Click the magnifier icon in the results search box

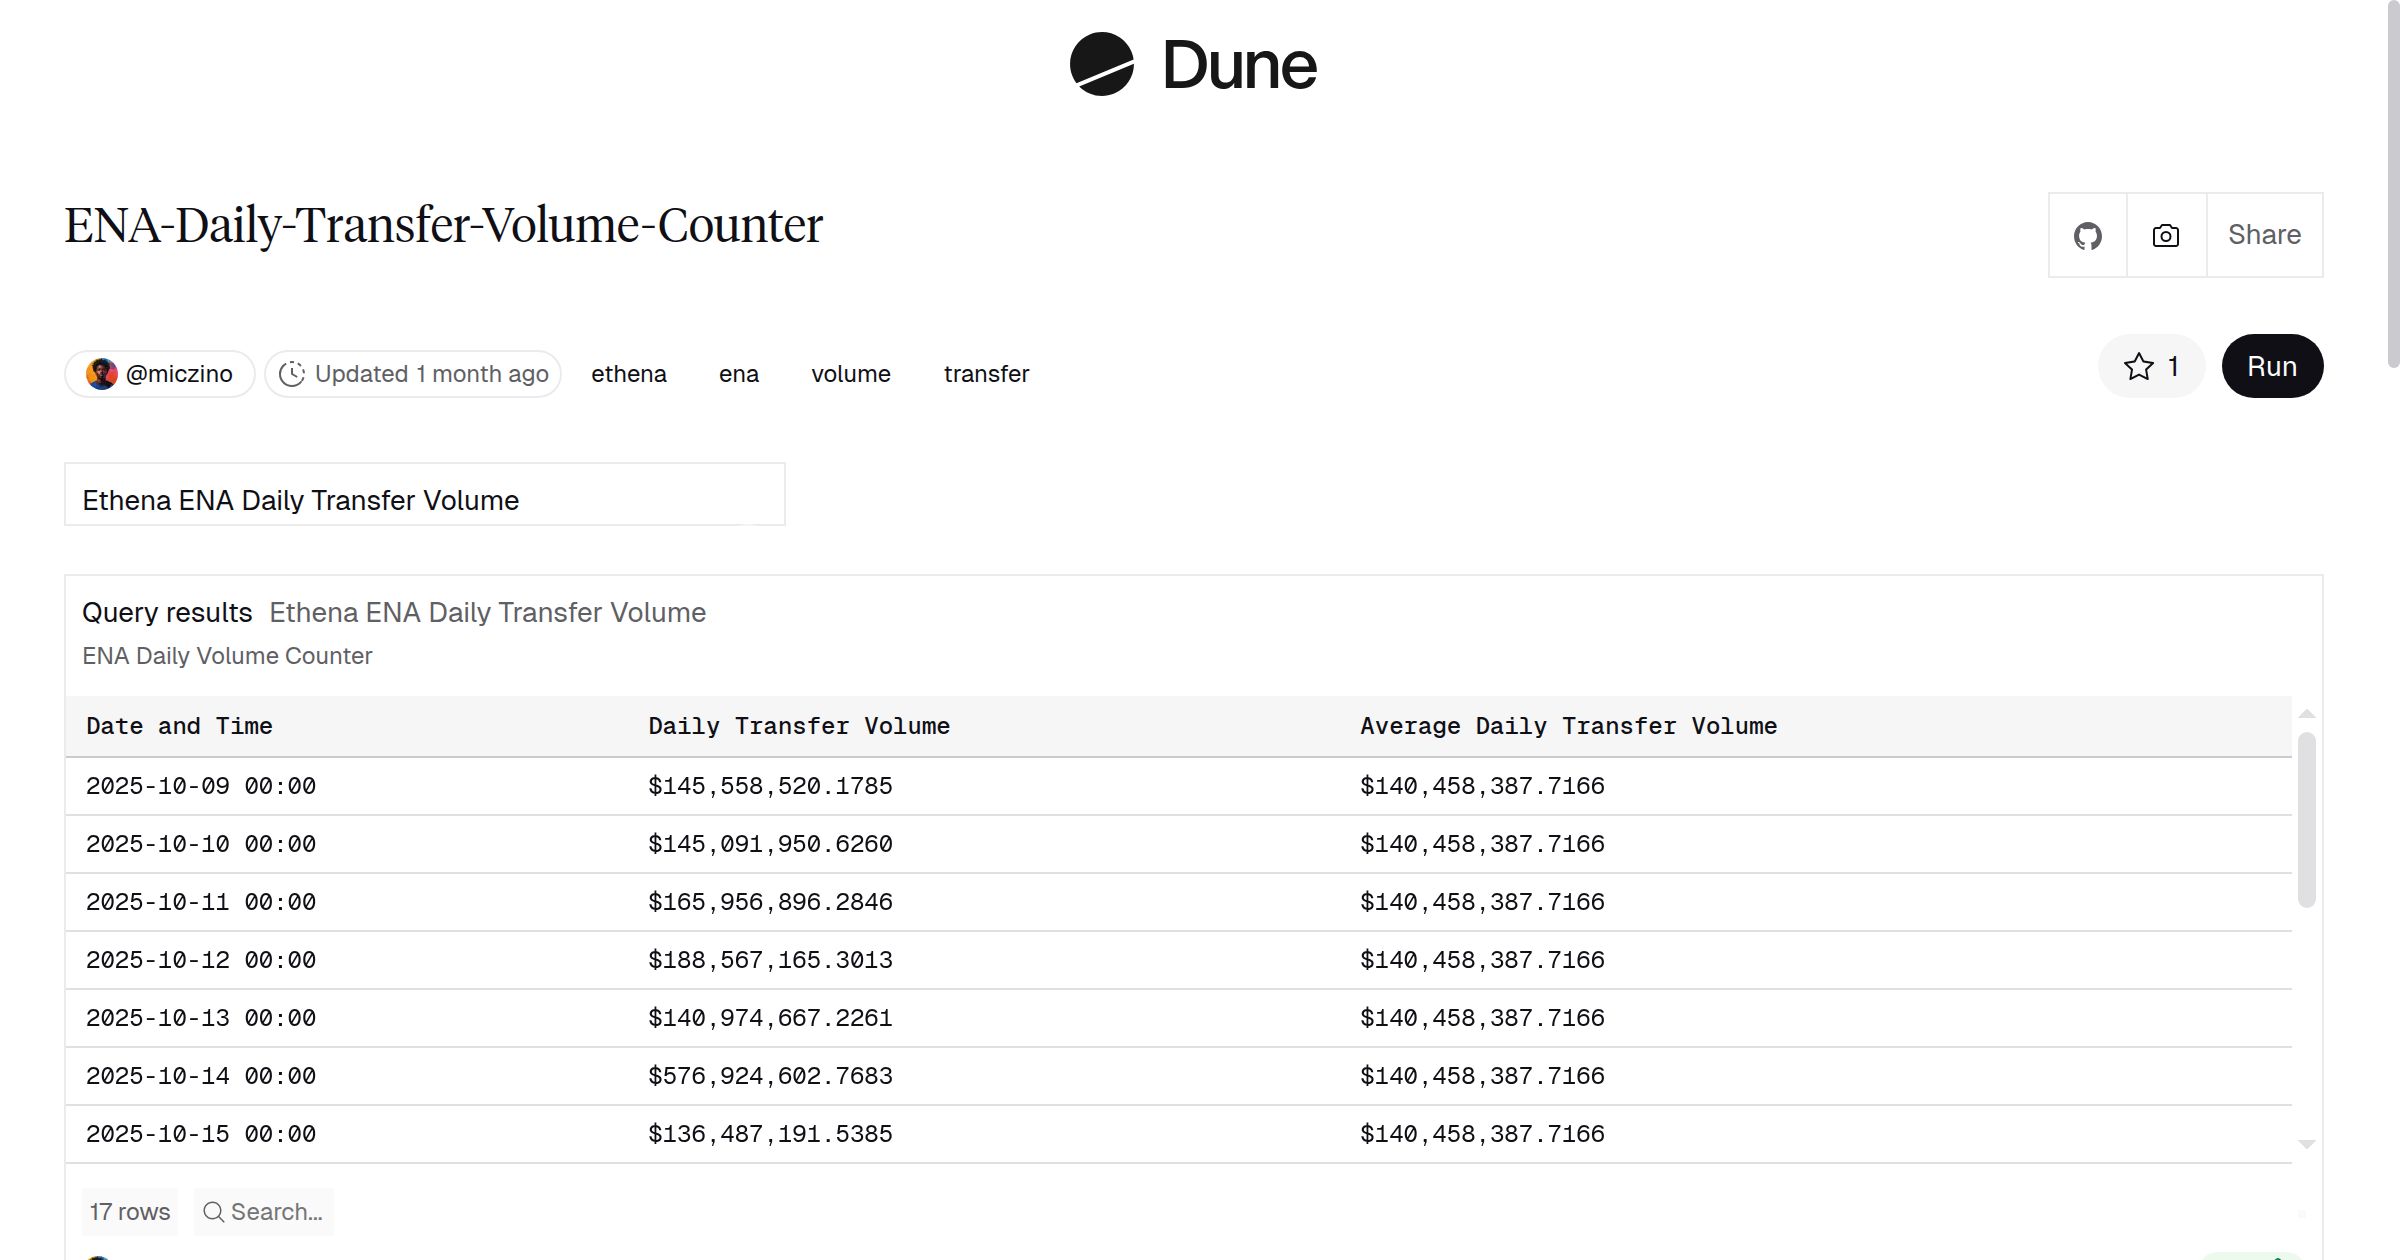213,1211
